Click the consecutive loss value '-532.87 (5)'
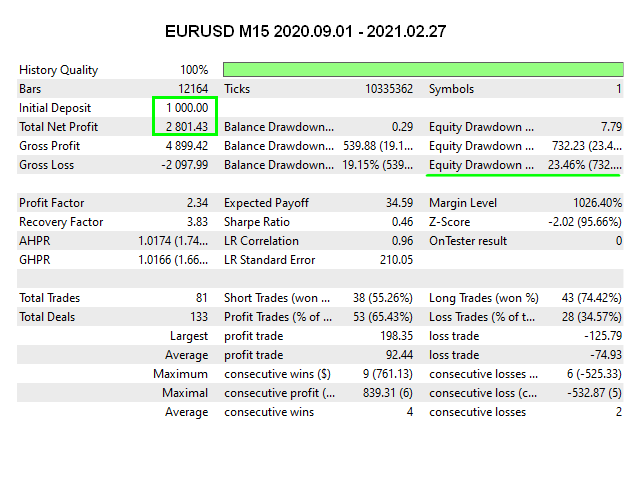 click(594, 393)
